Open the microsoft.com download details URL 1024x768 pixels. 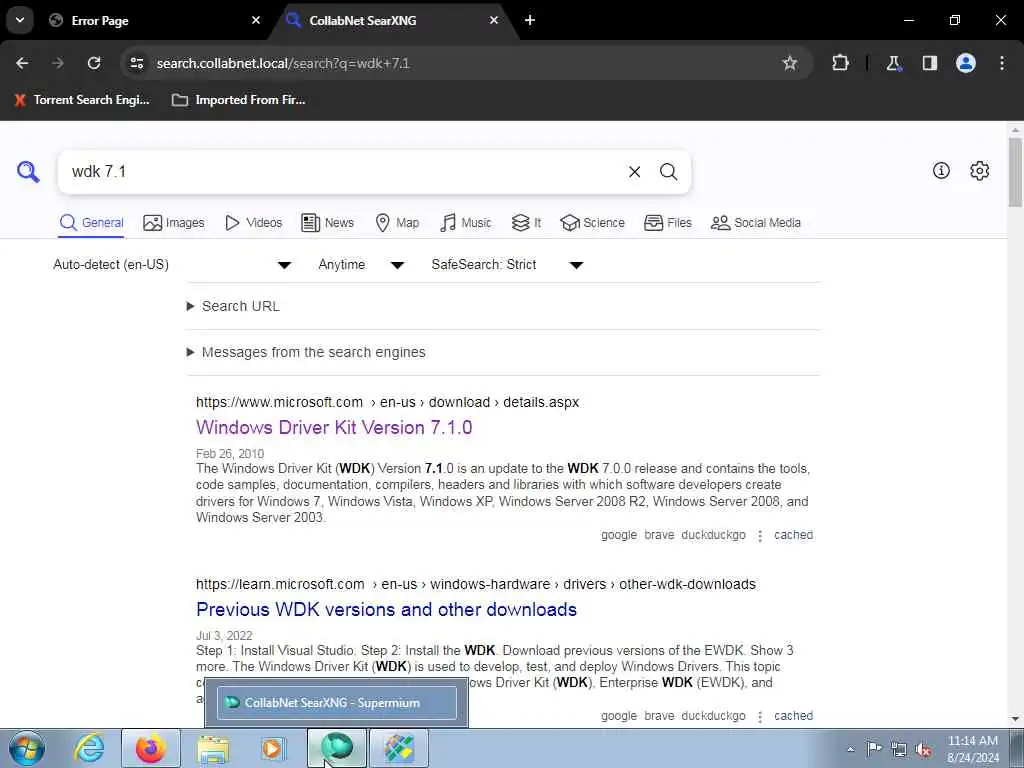pyautogui.click(x=387, y=402)
